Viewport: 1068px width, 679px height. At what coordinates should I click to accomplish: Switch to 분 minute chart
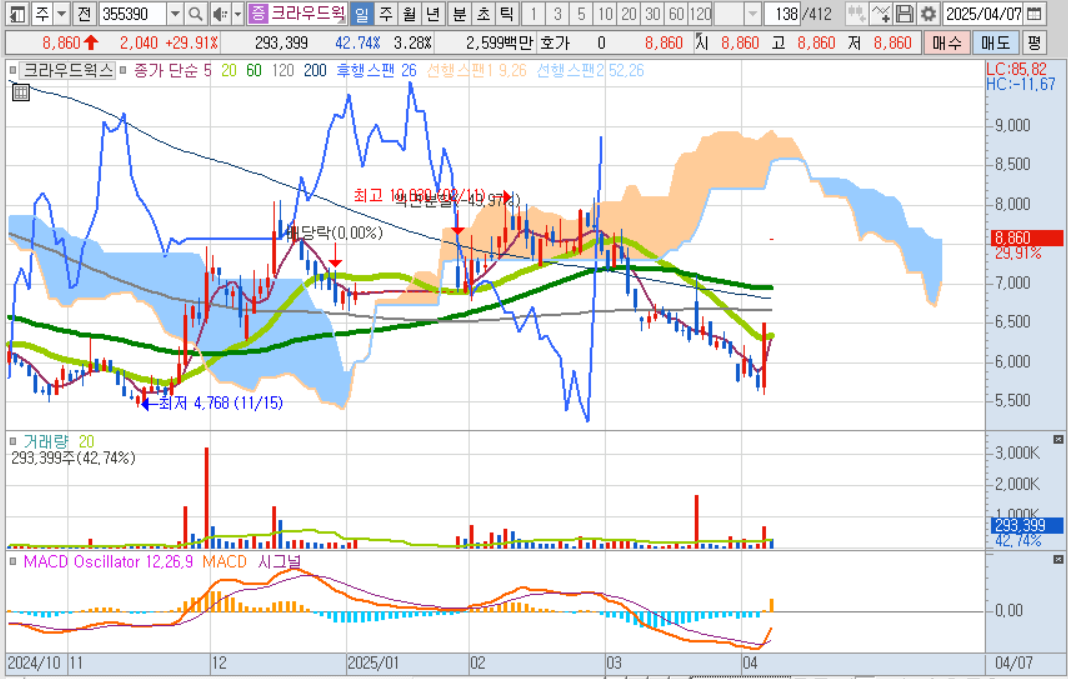460,13
